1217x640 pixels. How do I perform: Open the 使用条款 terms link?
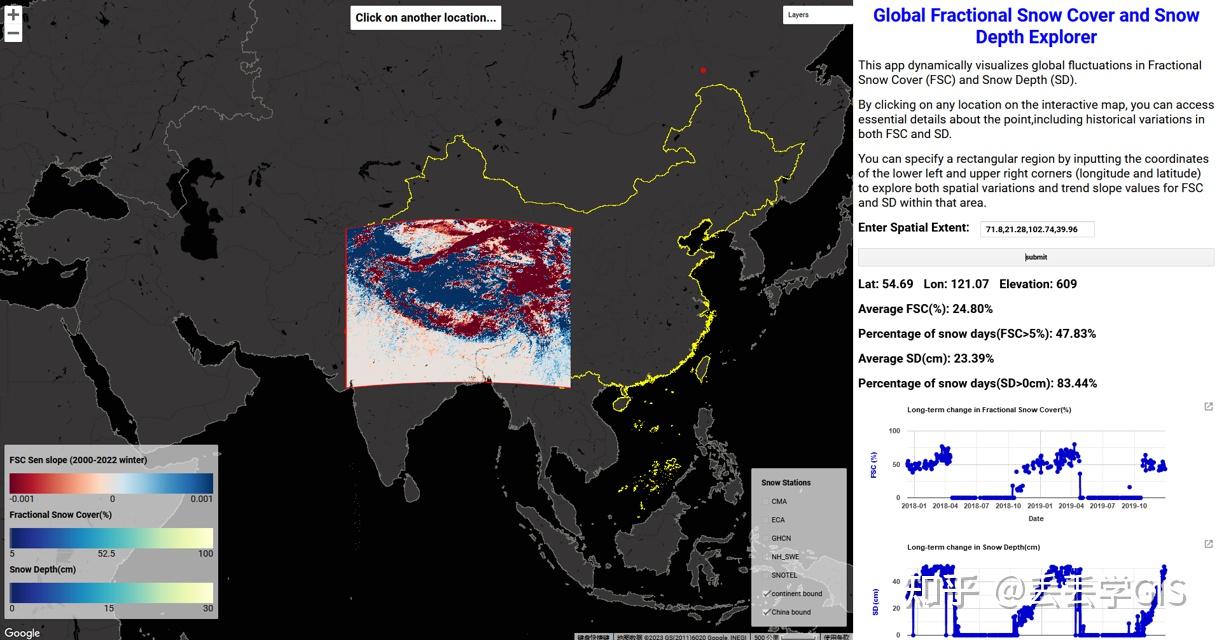click(x=838, y=636)
